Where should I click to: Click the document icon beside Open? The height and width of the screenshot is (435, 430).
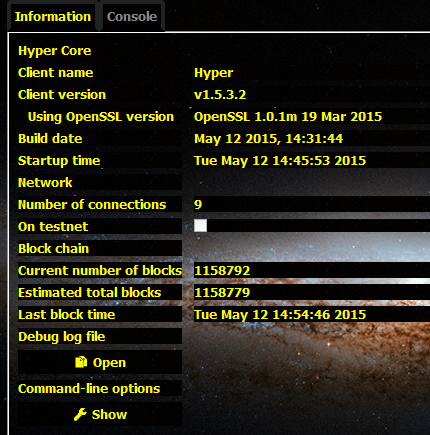pyautogui.click(x=81, y=362)
